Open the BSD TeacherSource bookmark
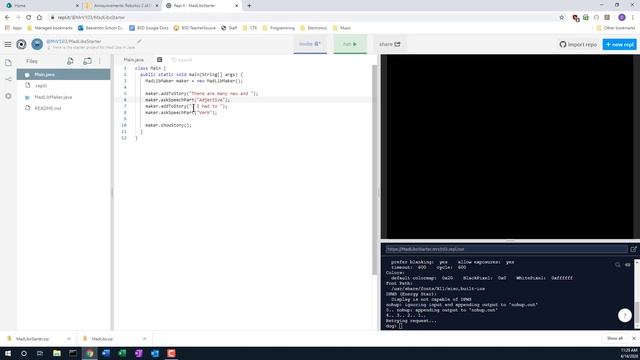The image size is (640, 360). coord(195,28)
